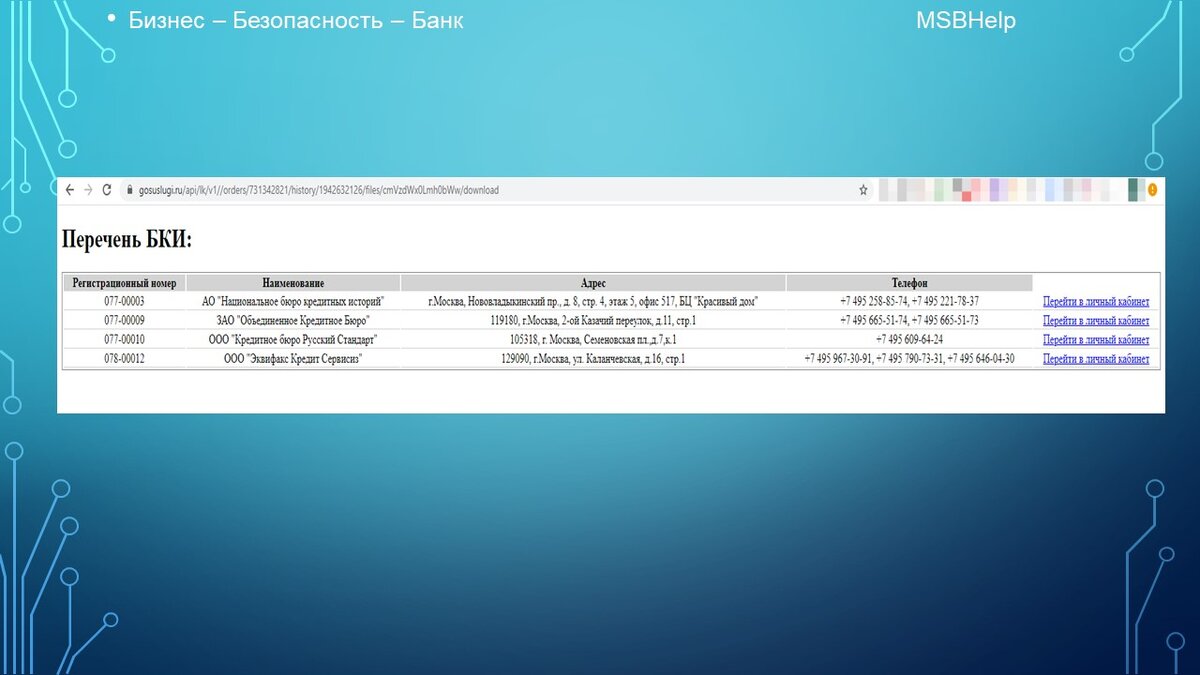Click the orange notification icon in toolbar
This screenshot has width=1200, height=675.
pyautogui.click(x=1152, y=189)
